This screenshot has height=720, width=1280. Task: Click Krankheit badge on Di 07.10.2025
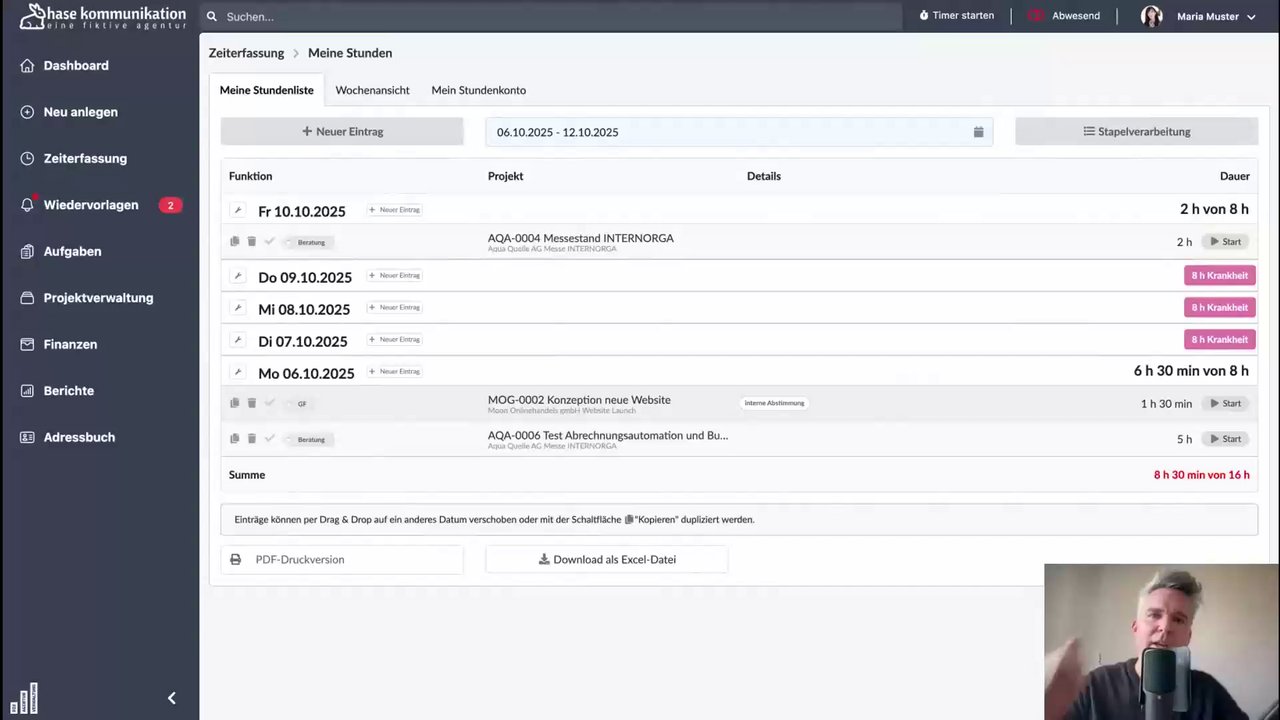tap(1219, 340)
